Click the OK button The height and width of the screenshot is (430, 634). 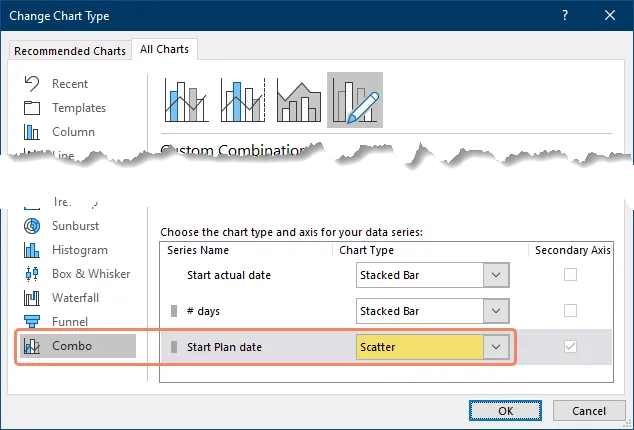click(505, 410)
